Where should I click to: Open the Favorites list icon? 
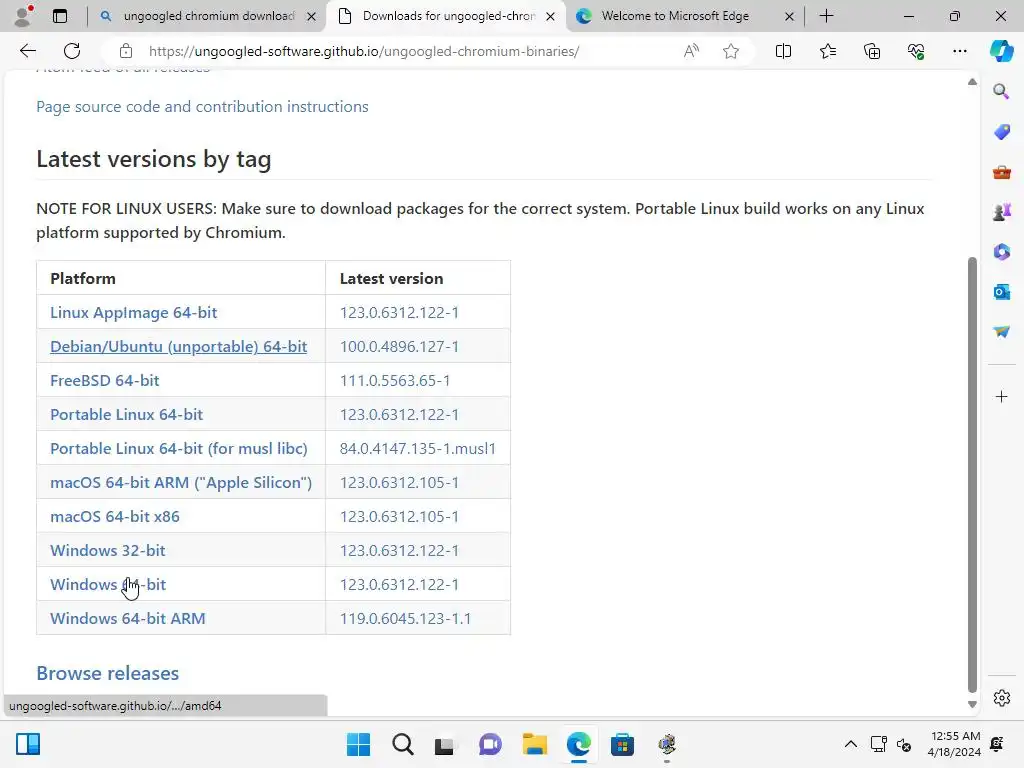[x=827, y=51]
